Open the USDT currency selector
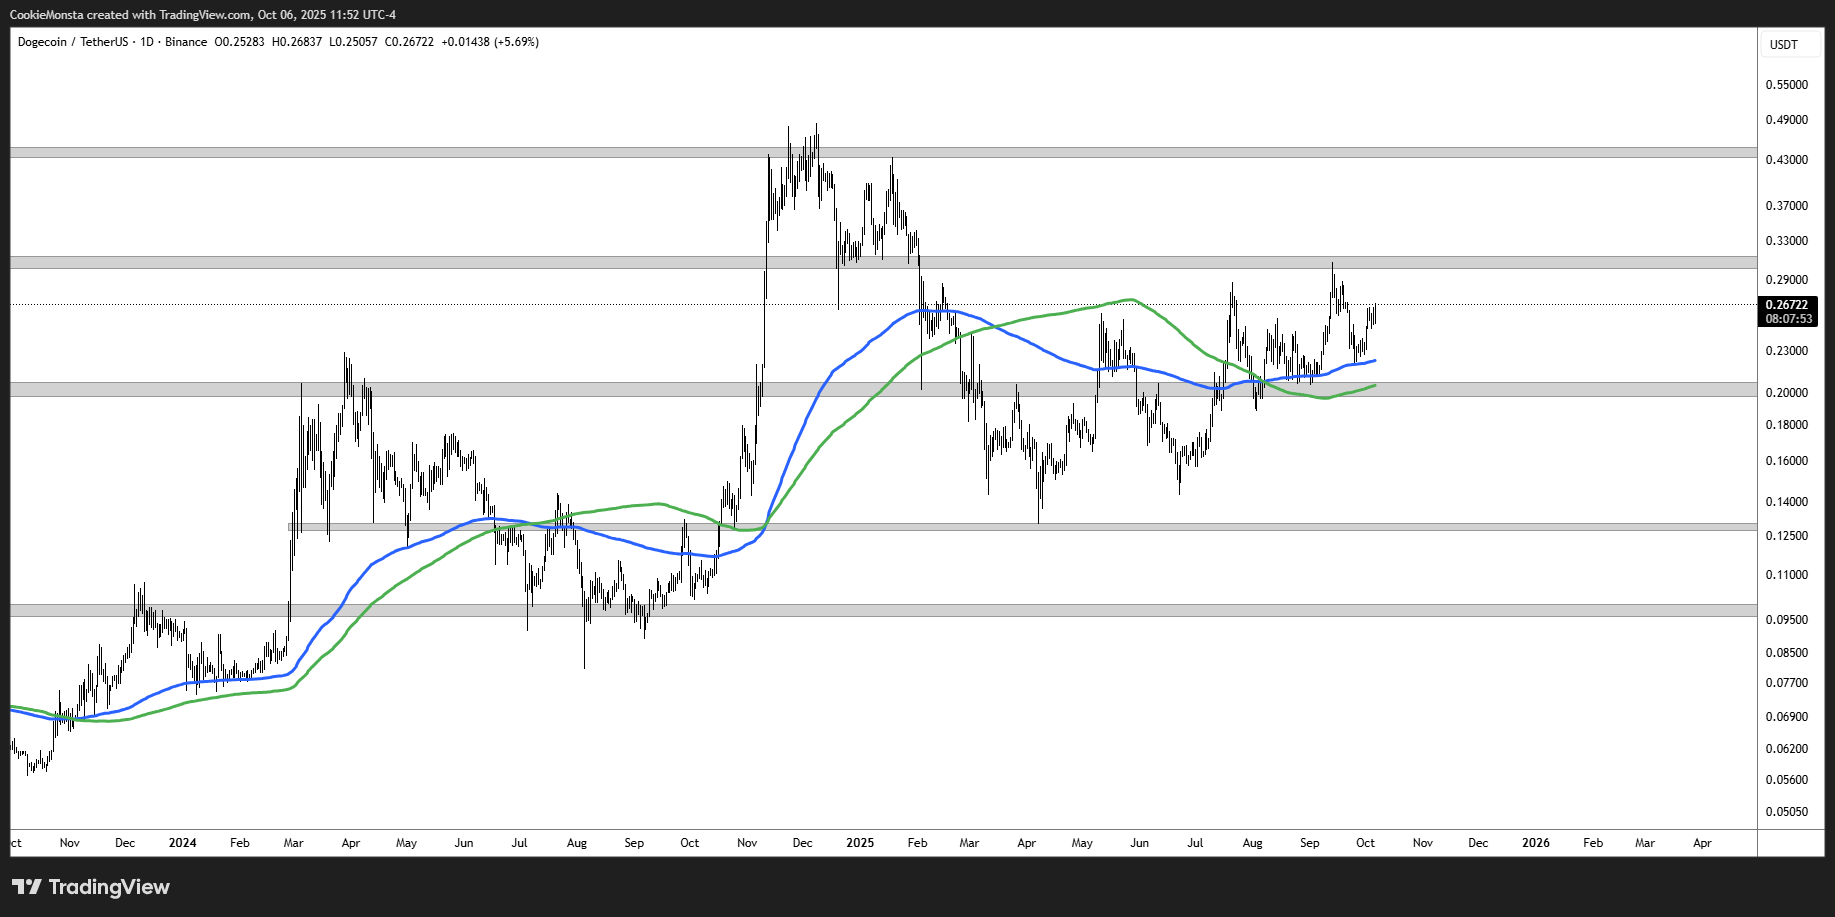This screenshot has width=1835, height=917. [1783, 45]
